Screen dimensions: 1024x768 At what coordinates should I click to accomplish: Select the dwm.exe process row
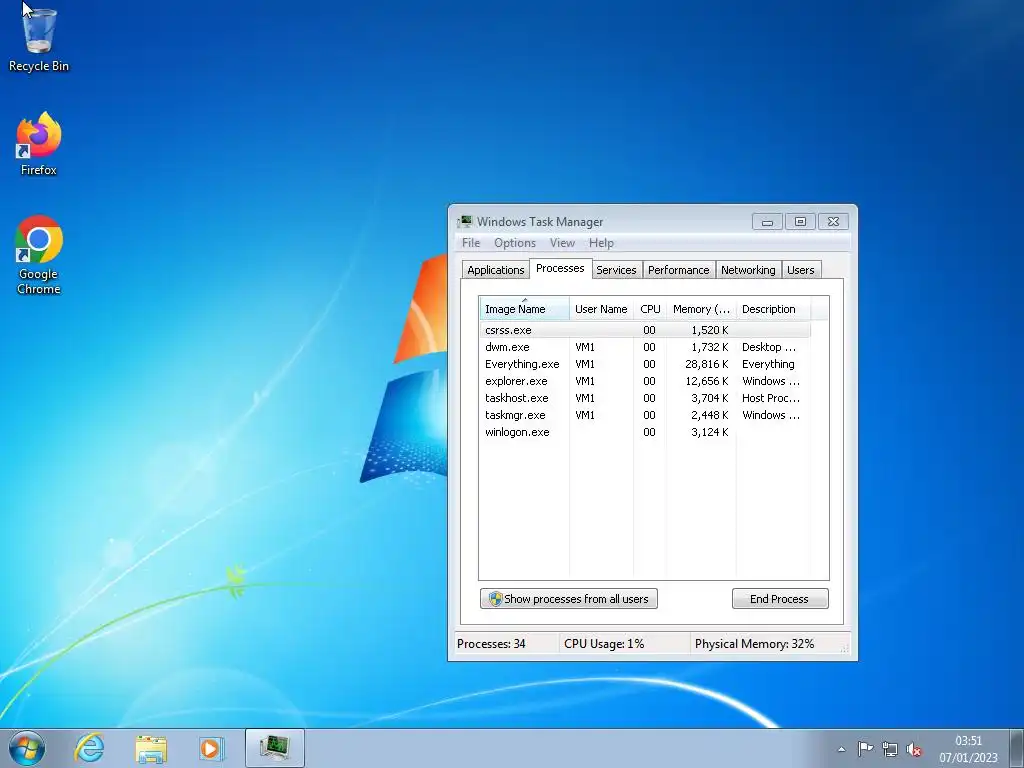pos(645,347)
